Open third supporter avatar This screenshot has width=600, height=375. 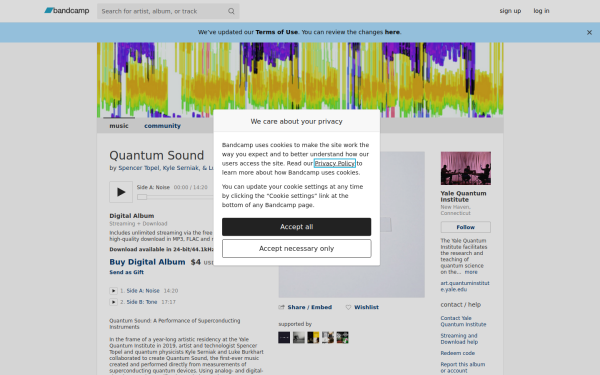313,338
